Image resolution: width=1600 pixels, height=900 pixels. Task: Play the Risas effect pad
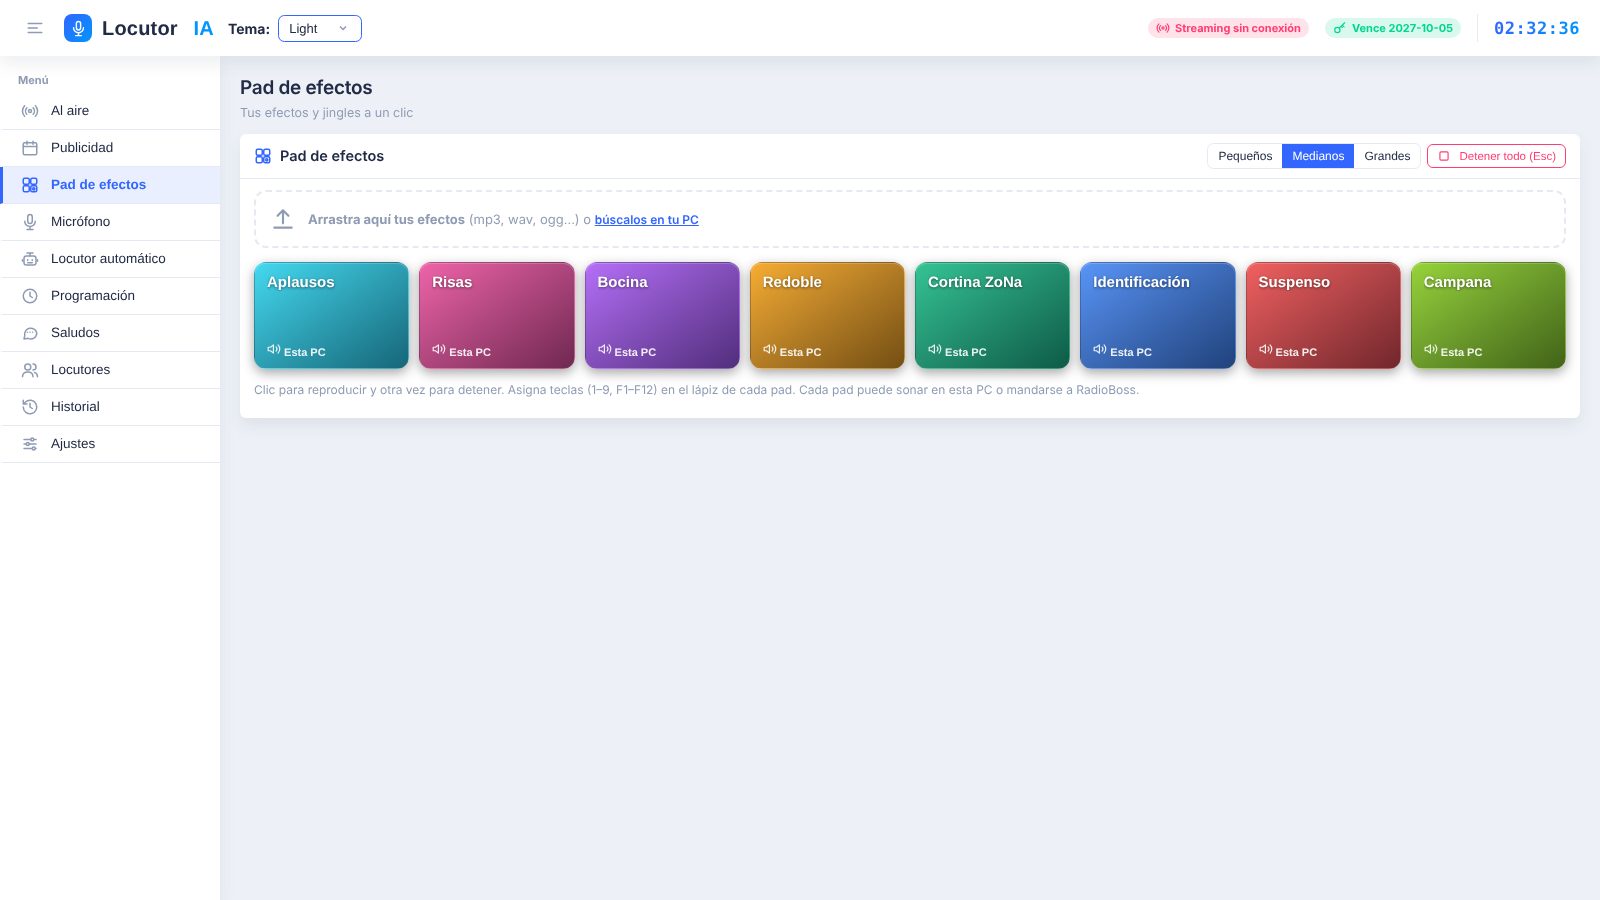pos(496,315)
